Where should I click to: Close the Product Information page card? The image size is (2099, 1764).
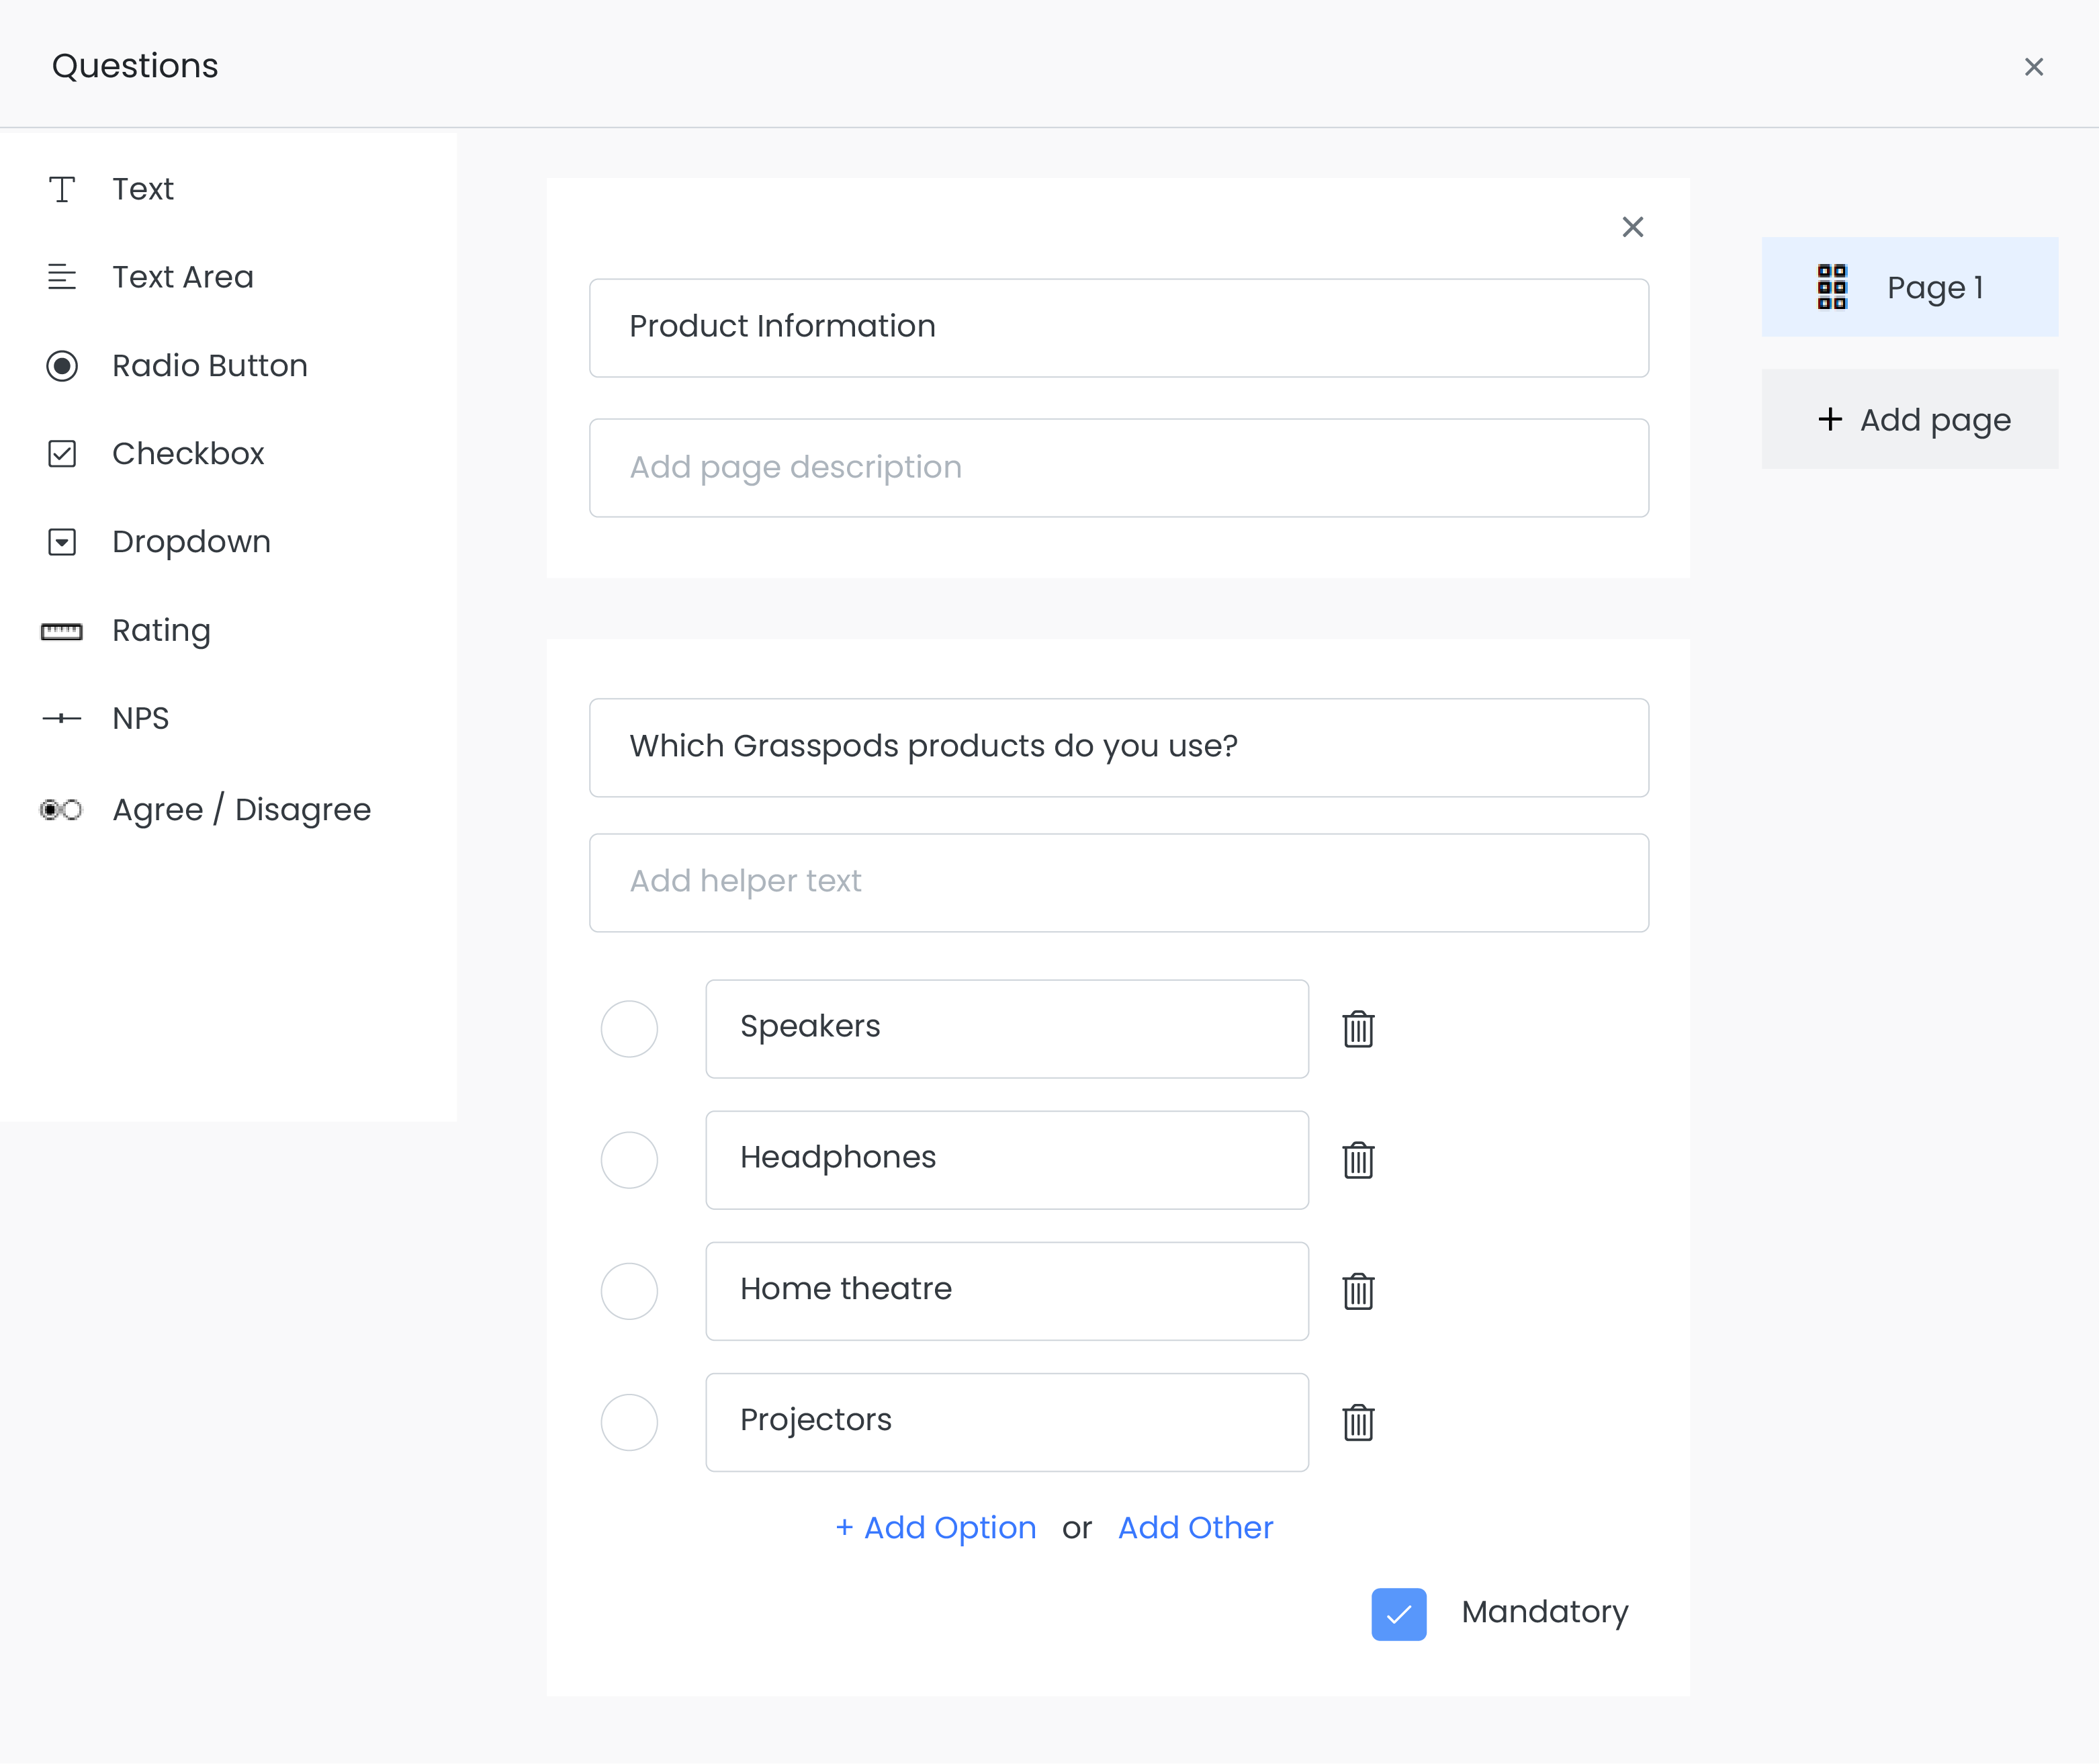tap(1632, 227)
